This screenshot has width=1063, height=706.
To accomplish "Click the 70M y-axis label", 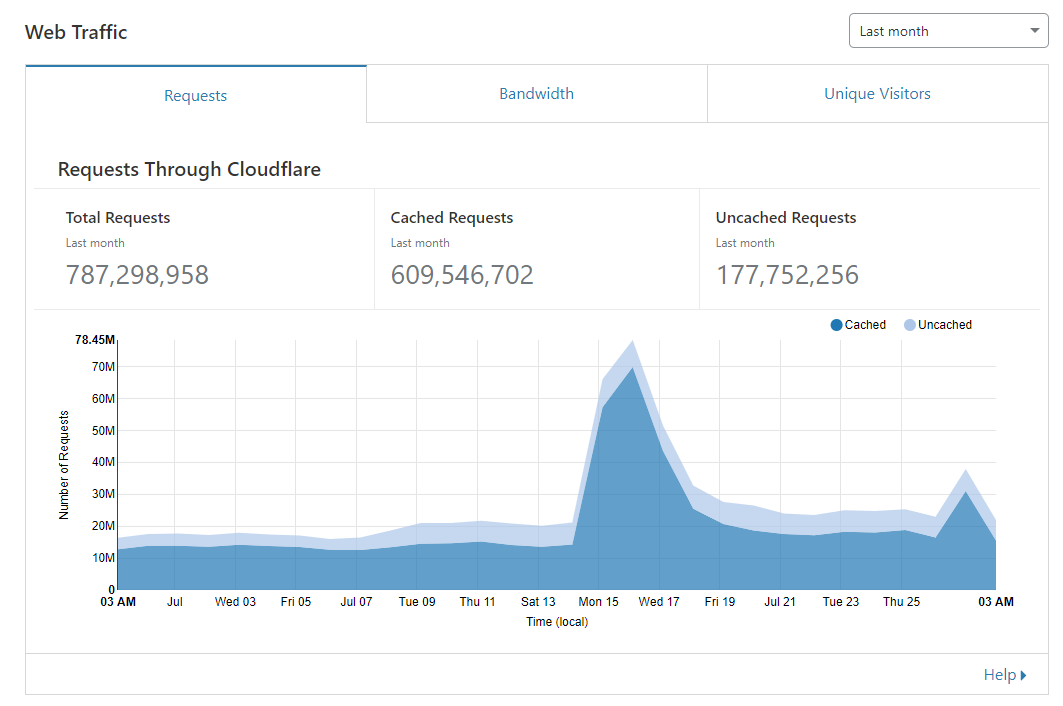I will (x=103, y=367).
